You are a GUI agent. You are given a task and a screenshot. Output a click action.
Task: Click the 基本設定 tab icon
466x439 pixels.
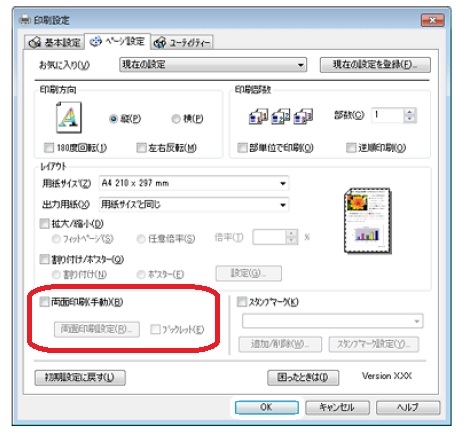coord(35,43)
